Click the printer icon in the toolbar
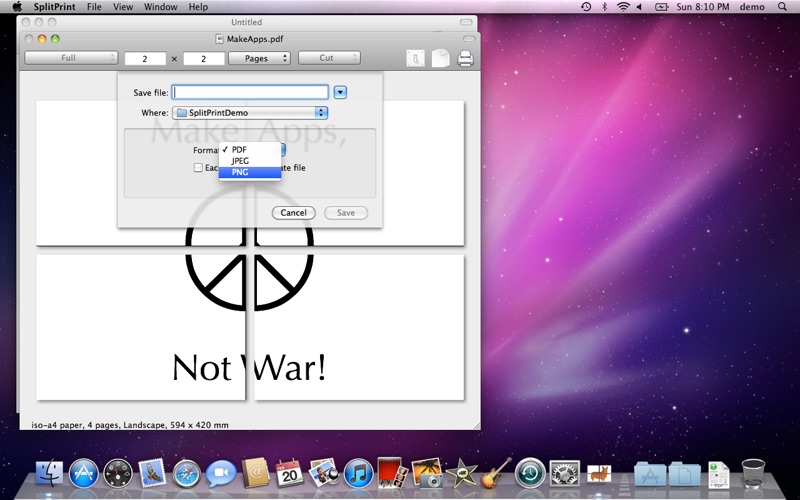Viewport: 800px width, 500px height. click(x=465, y=58)
